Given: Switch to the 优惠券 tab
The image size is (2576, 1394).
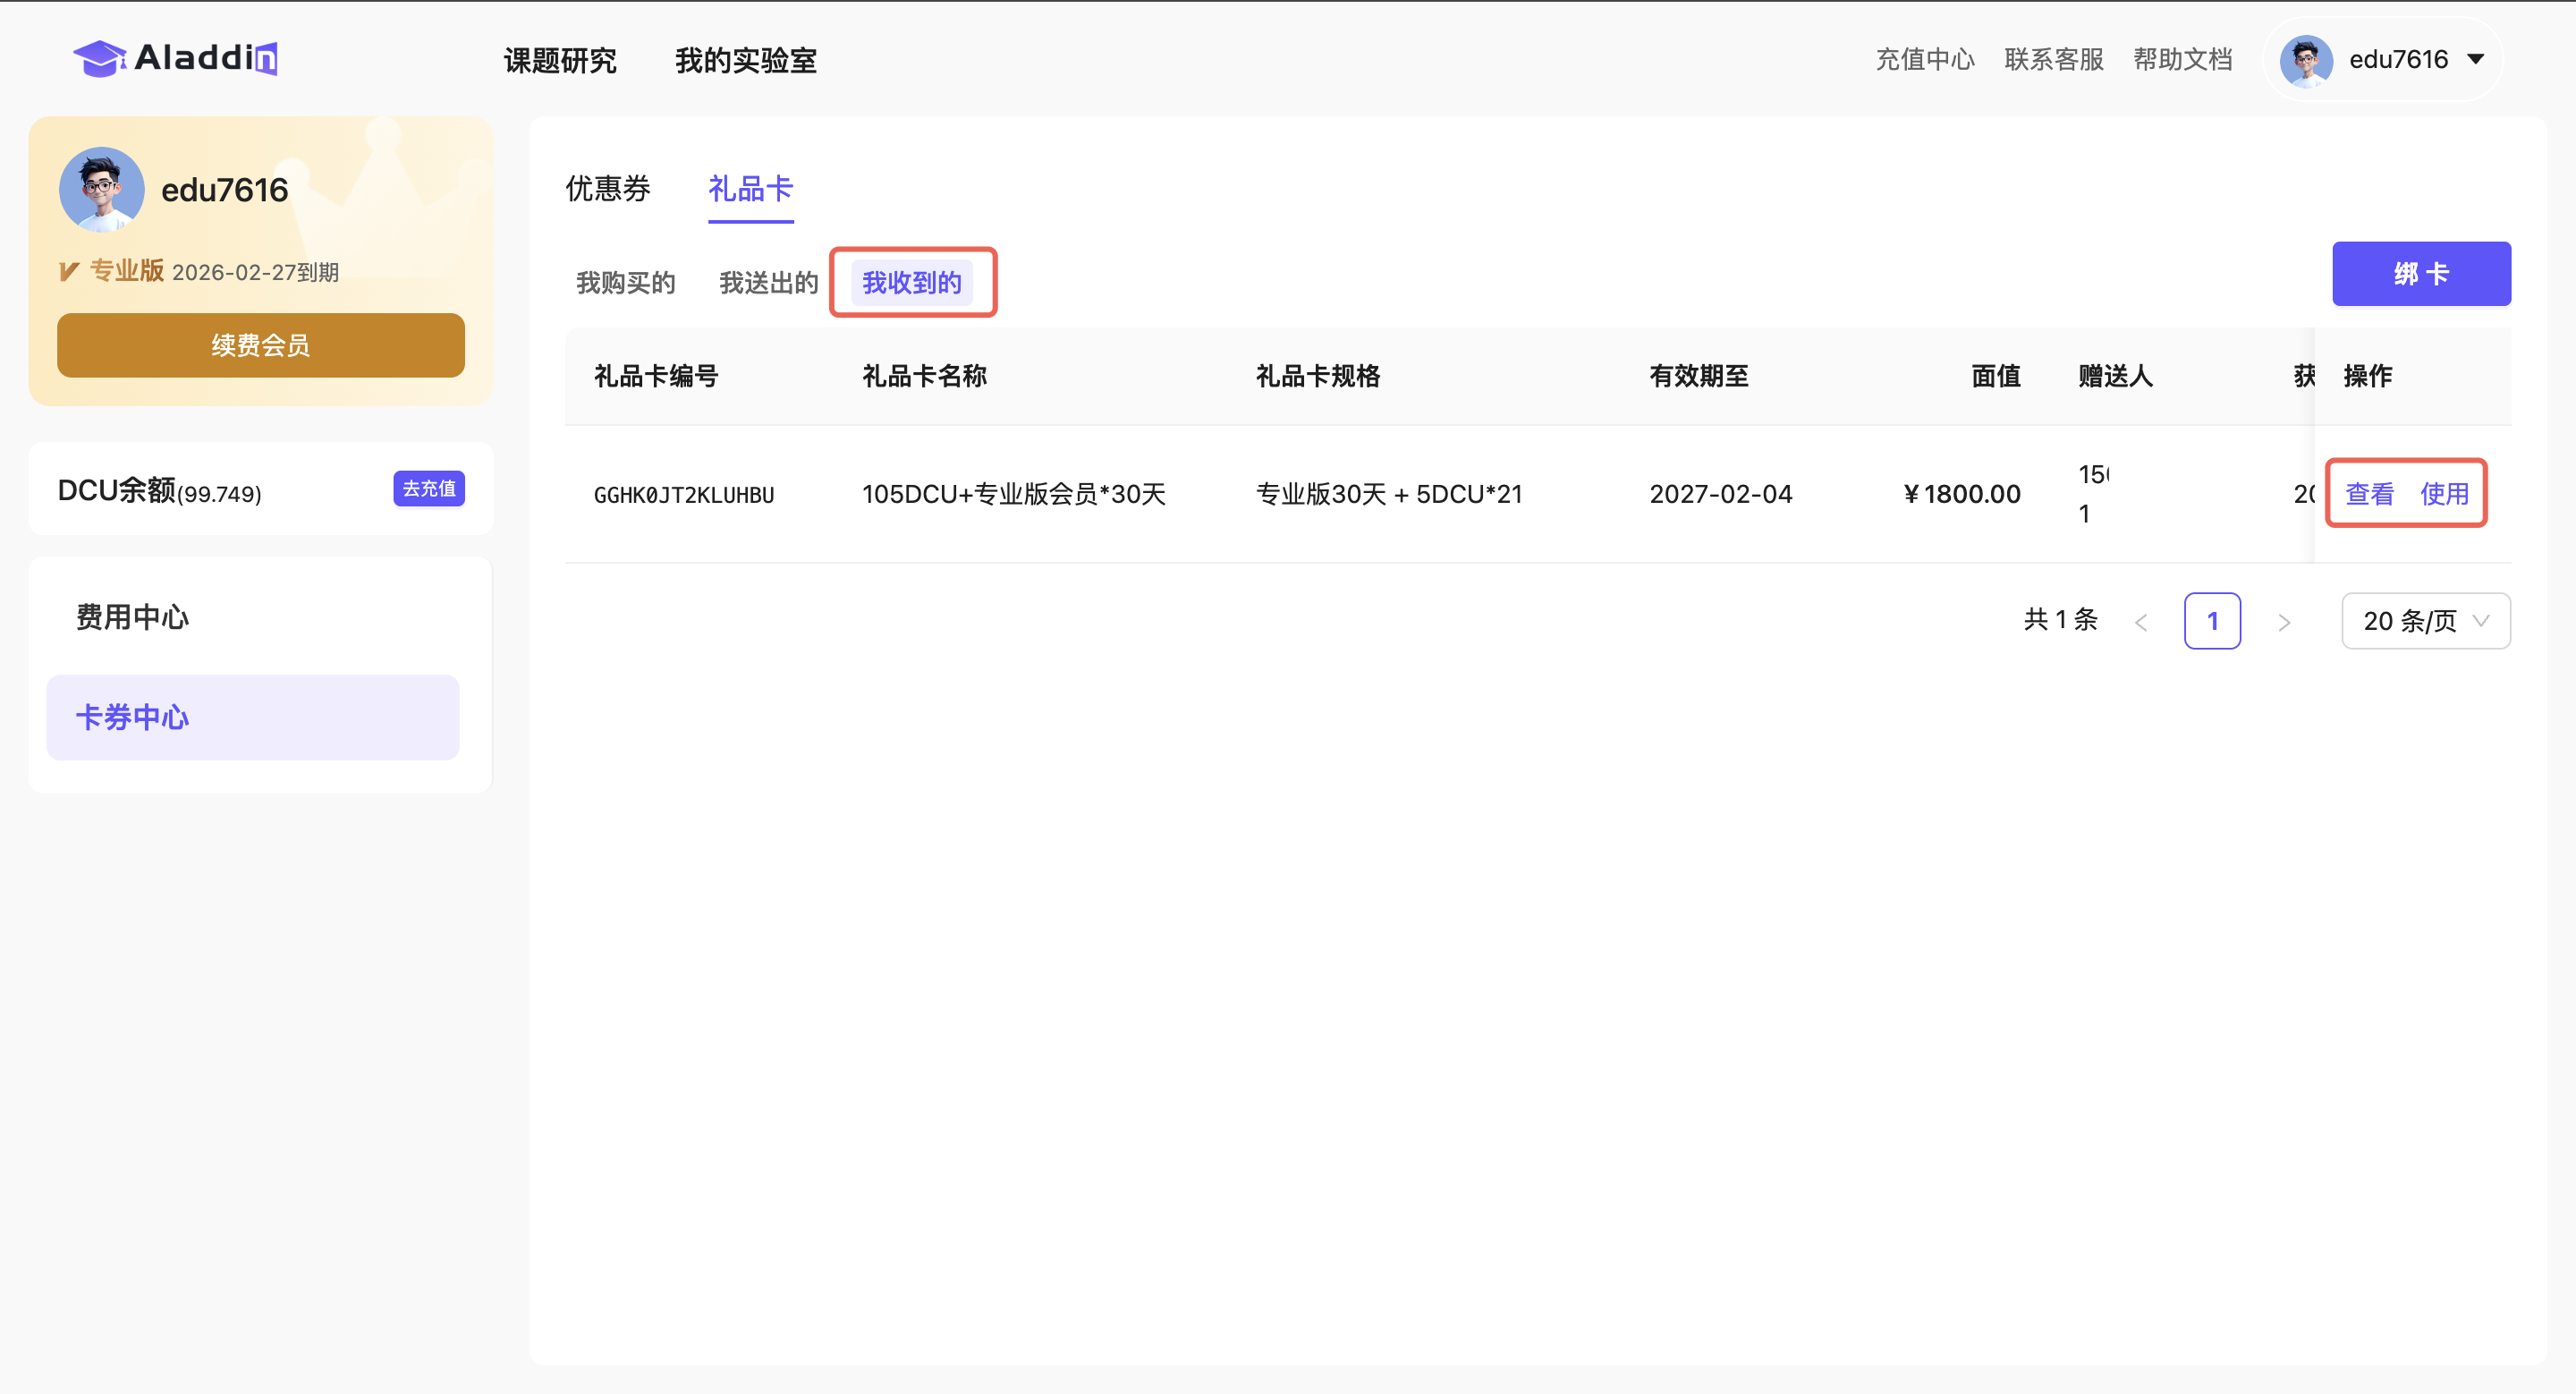Looking at the screenshot, I should pyautogui.click(x=607, y=188).
